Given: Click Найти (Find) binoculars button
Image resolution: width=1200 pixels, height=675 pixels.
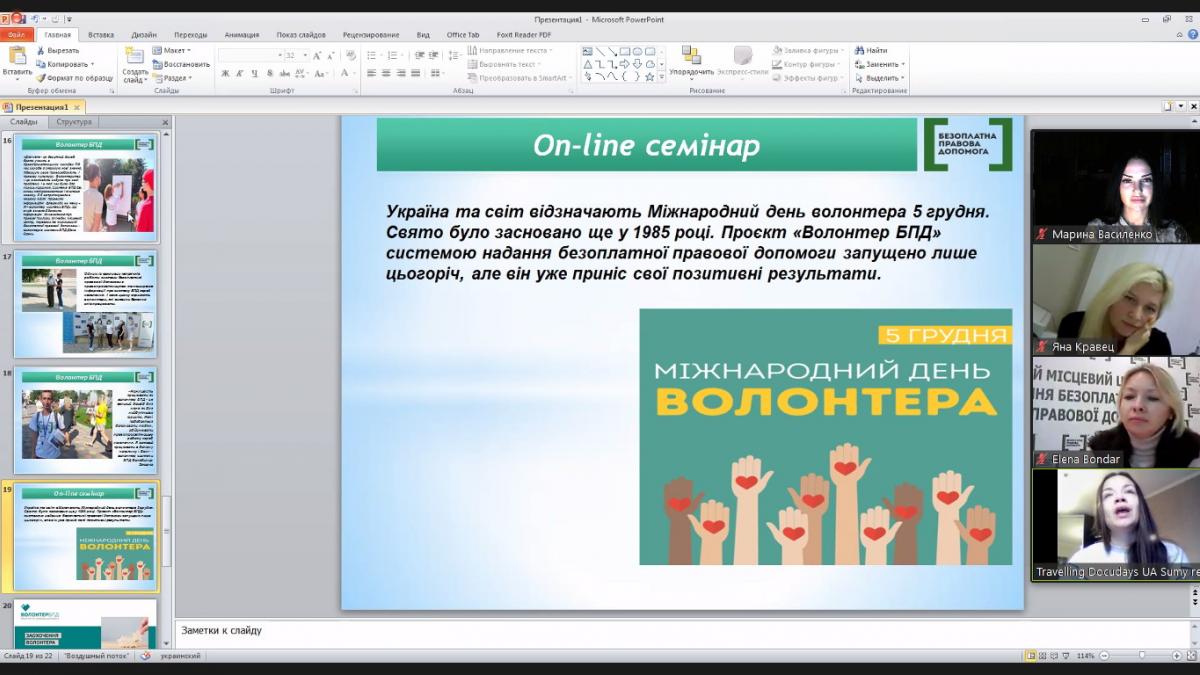Looking at the screenshot, I should point(870,50).
